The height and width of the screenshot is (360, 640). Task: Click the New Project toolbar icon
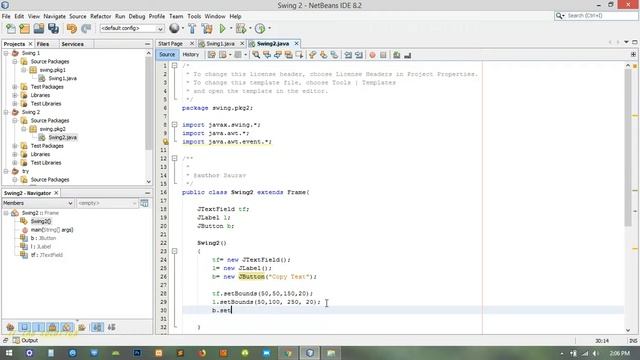(24, 29)
